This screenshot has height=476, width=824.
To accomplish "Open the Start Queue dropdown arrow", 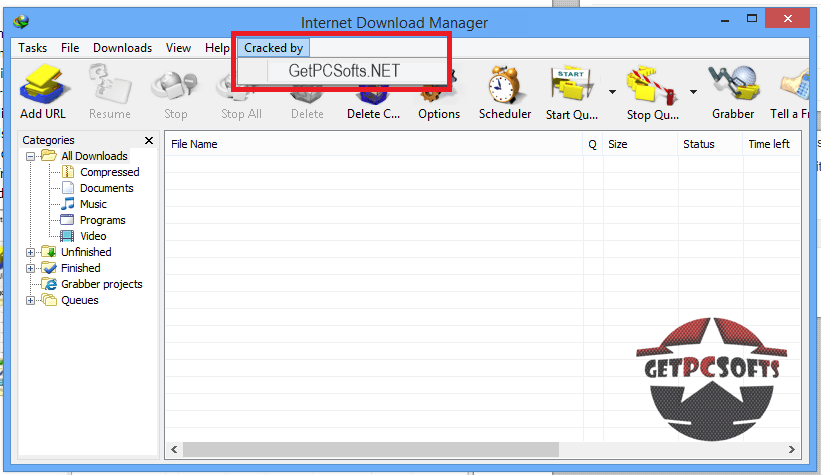I will (613, 92).
